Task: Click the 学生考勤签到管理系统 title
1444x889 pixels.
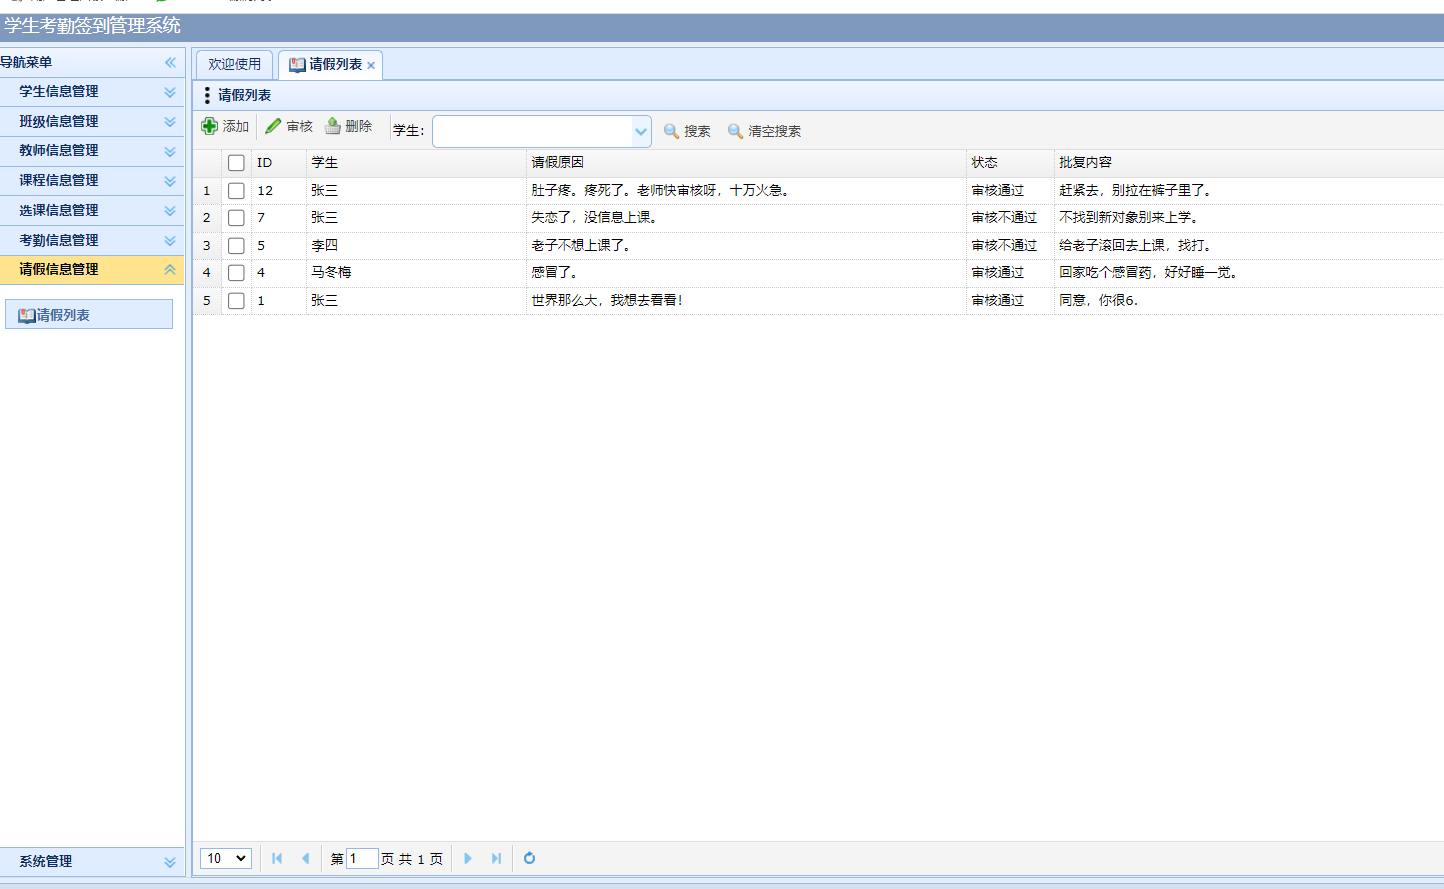Action: 92,26
